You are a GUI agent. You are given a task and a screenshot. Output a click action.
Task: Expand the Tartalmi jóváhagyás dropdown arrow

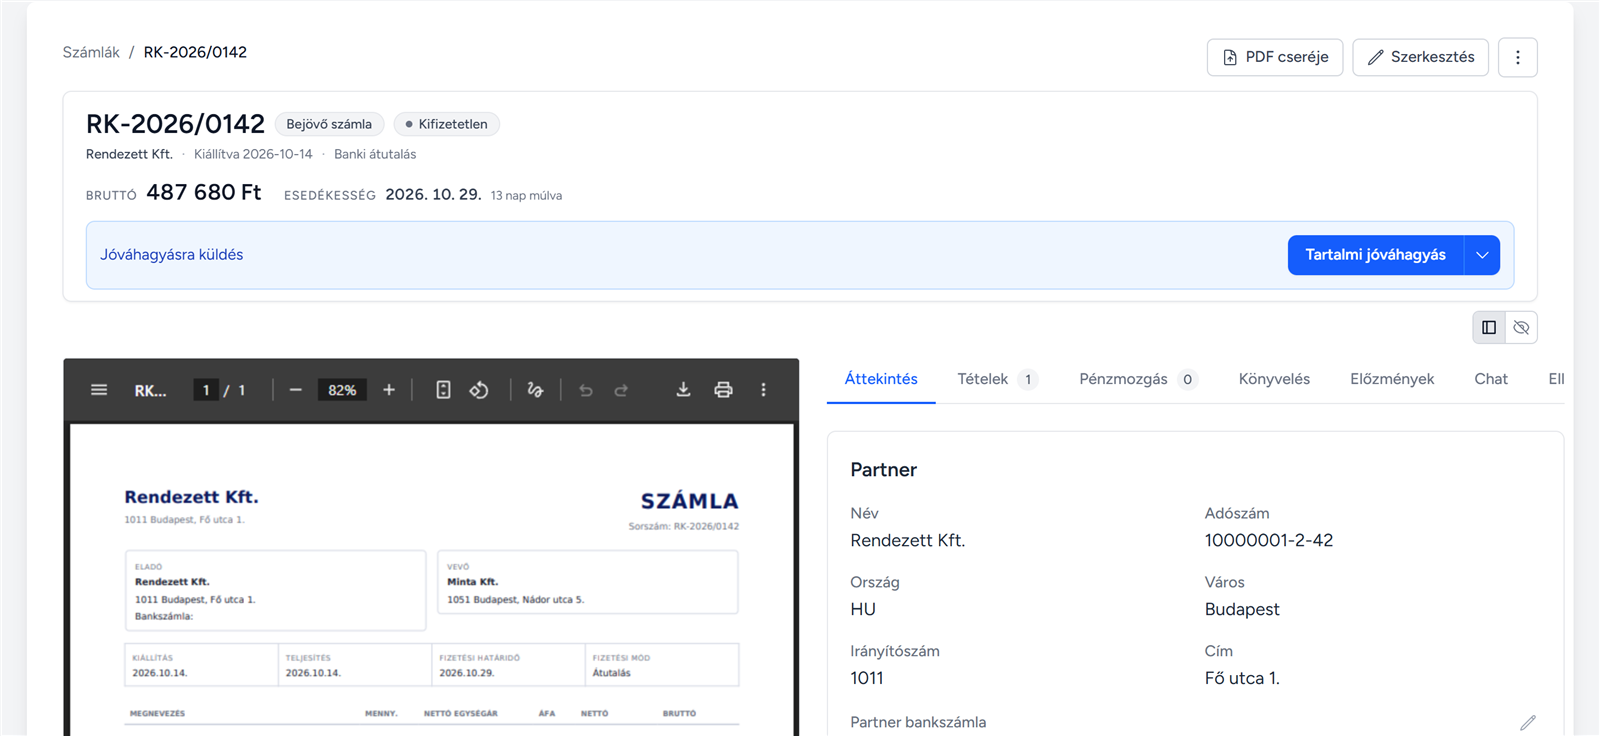[1482, 255]
